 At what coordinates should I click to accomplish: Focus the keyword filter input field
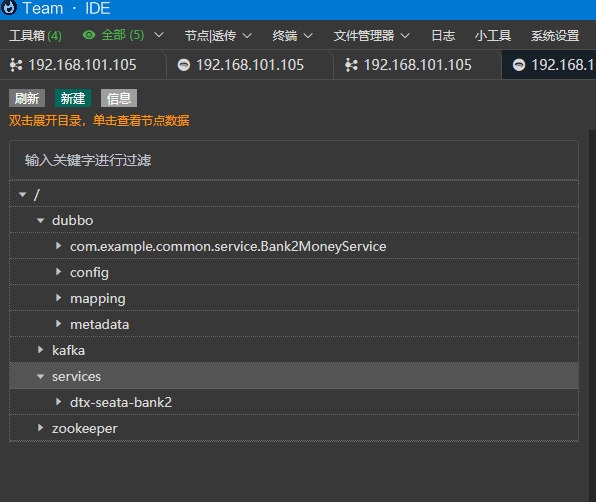tap(294, 160)
